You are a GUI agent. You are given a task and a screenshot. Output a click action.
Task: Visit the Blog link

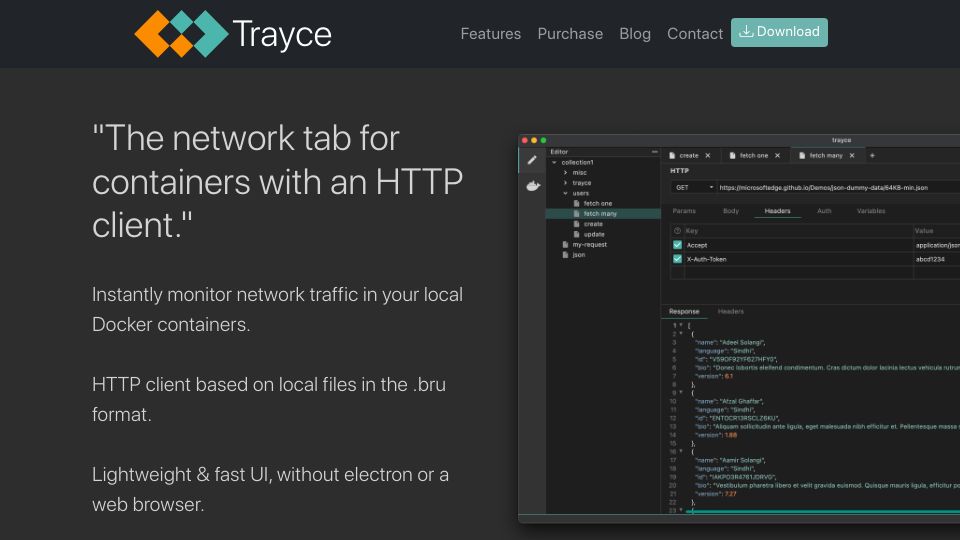pos(635,34)
